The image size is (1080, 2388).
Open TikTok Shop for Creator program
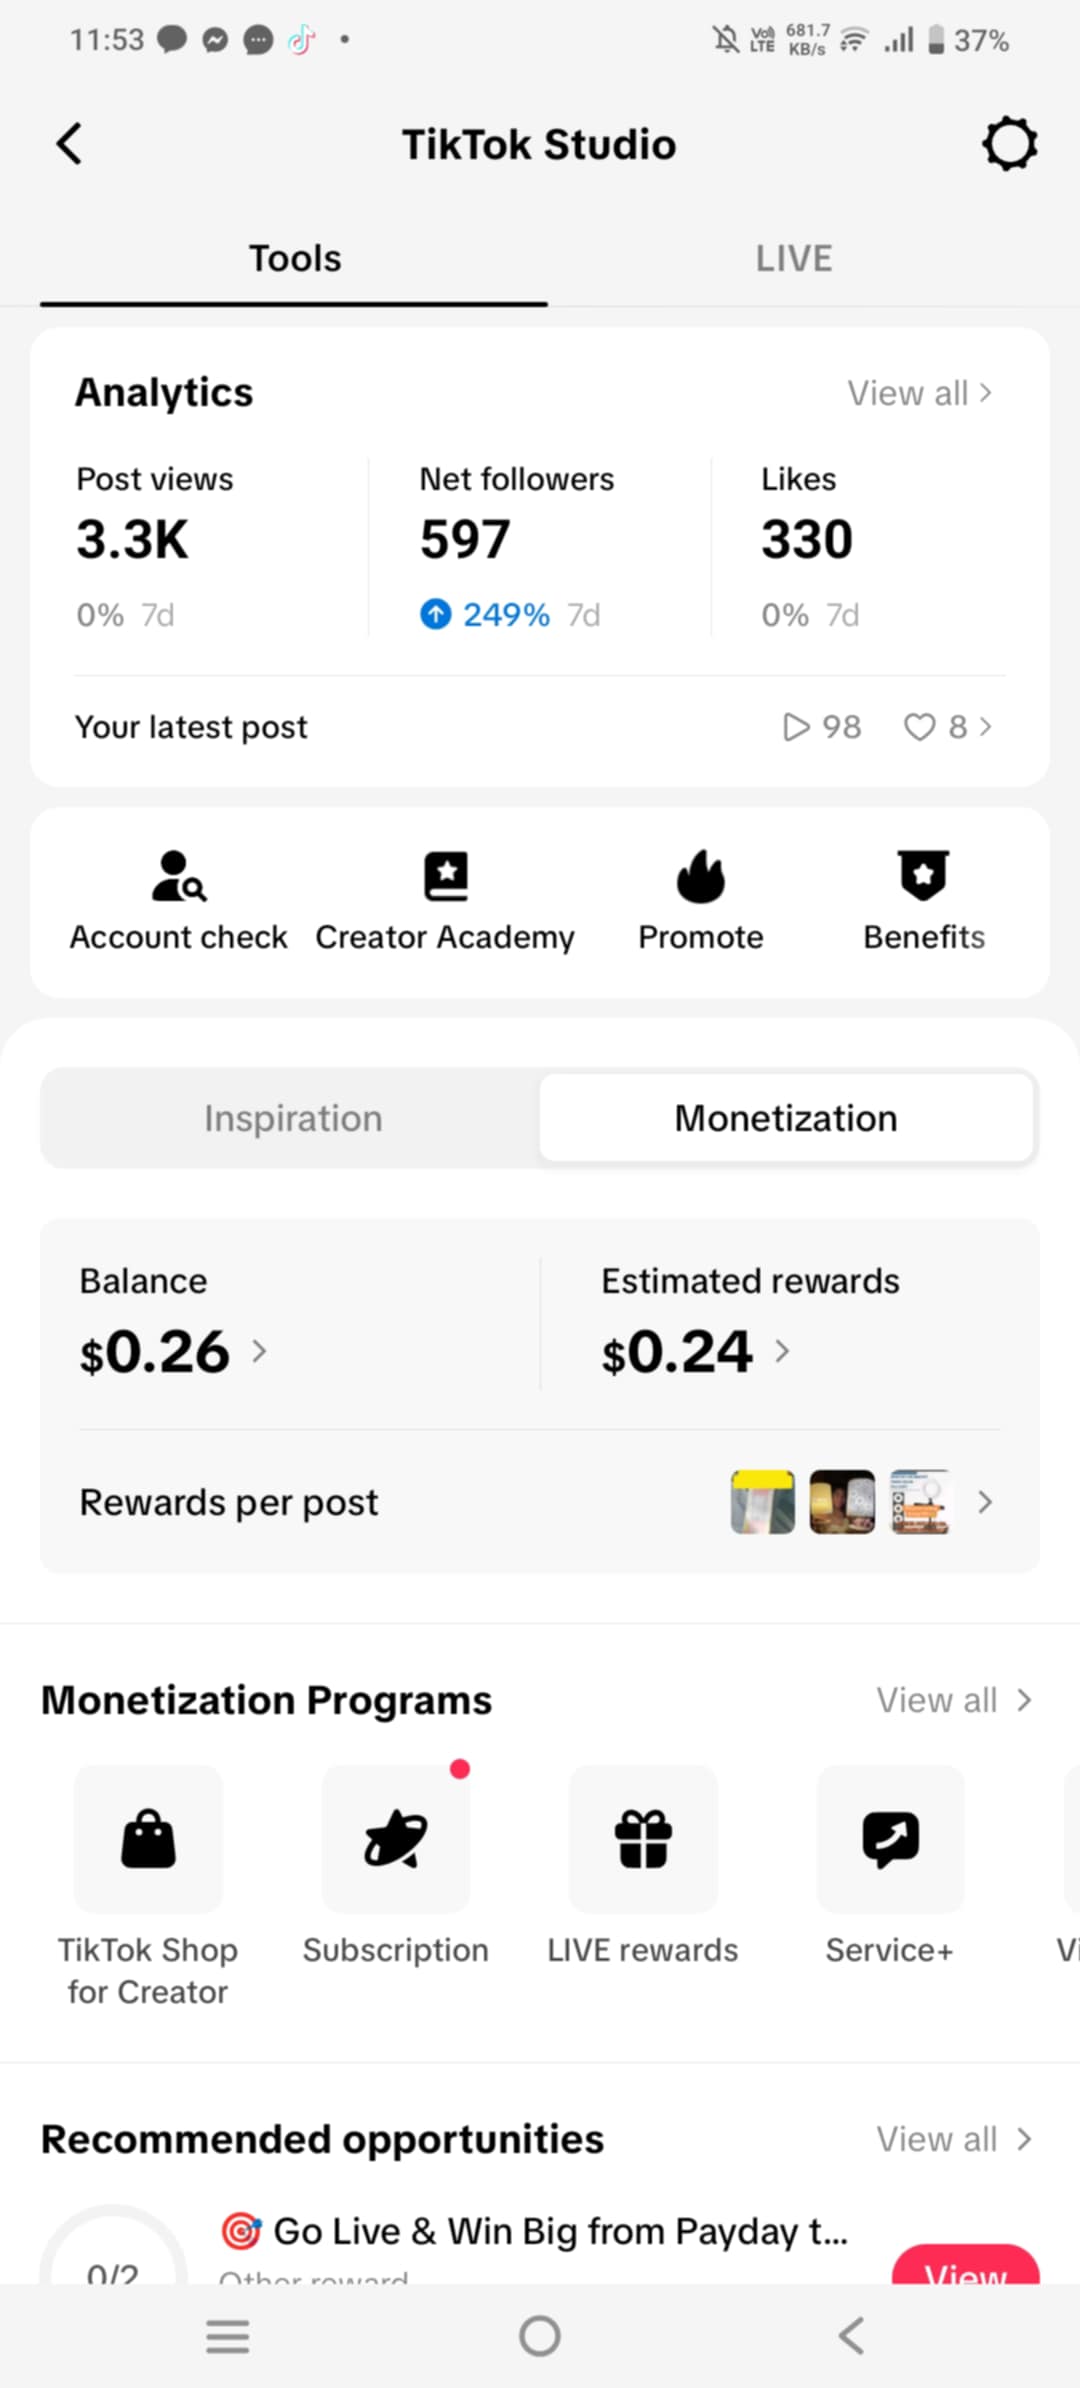(x=148, y=1840)
